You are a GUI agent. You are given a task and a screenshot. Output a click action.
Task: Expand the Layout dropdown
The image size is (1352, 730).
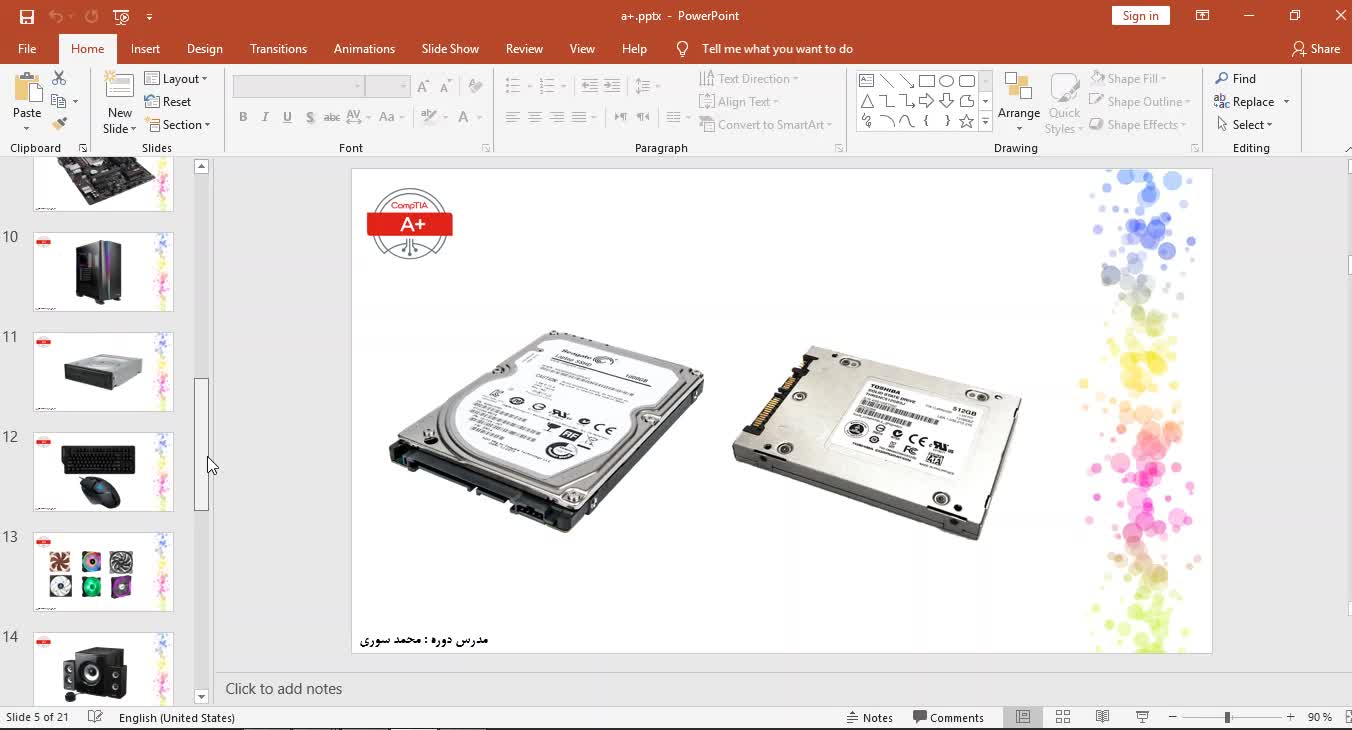click(176, 78)
